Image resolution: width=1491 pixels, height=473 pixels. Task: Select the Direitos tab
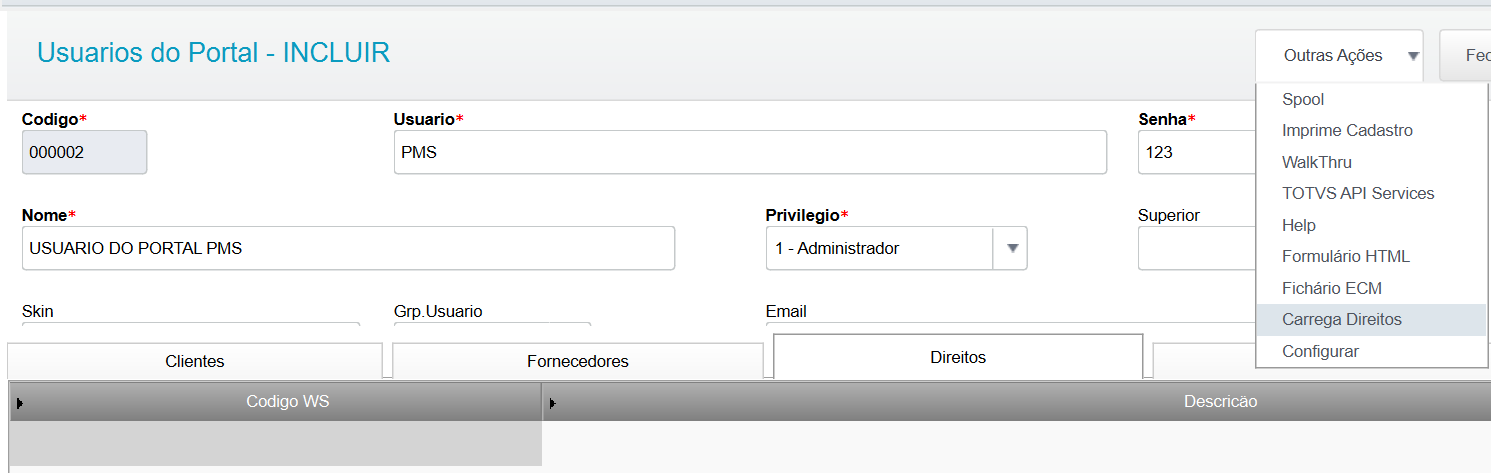tap(957, 357)
